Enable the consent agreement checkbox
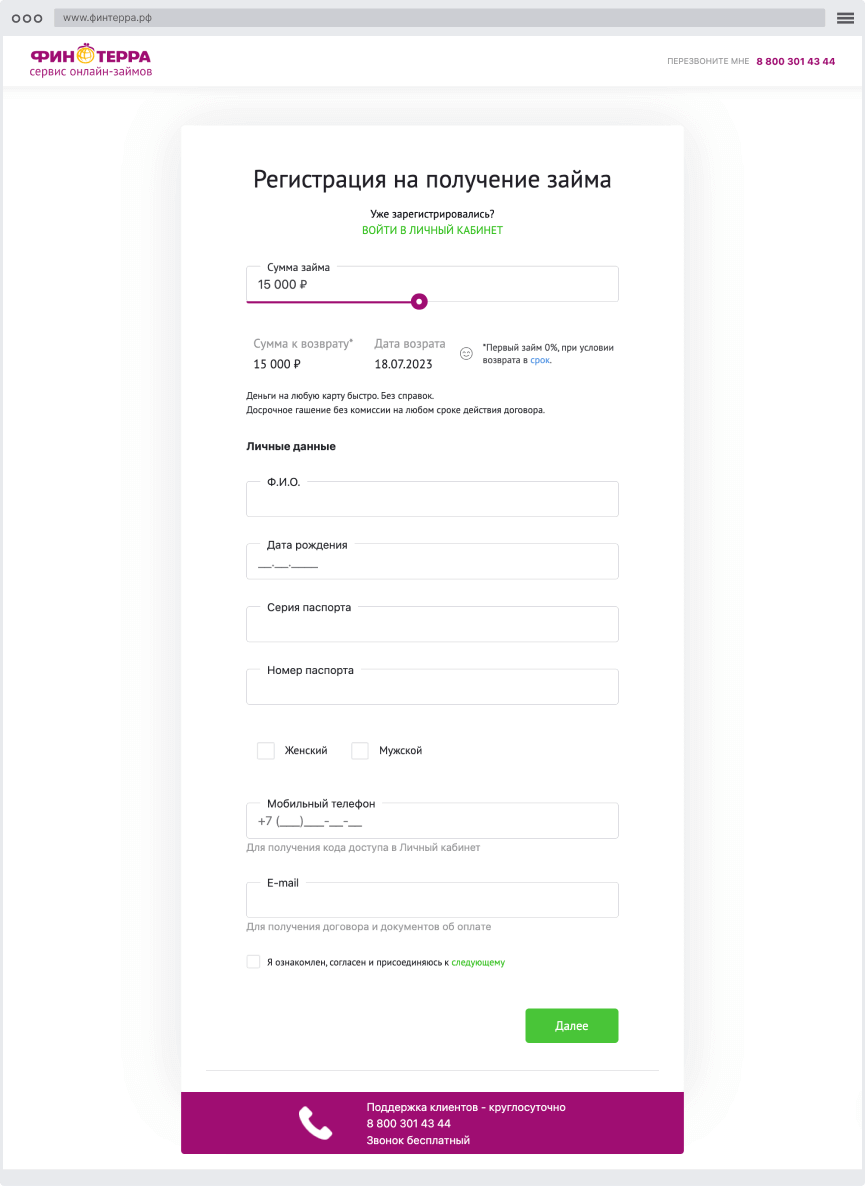Image resolution: width=865 pixels, height=1186 pixels. (x=253, y=961)
